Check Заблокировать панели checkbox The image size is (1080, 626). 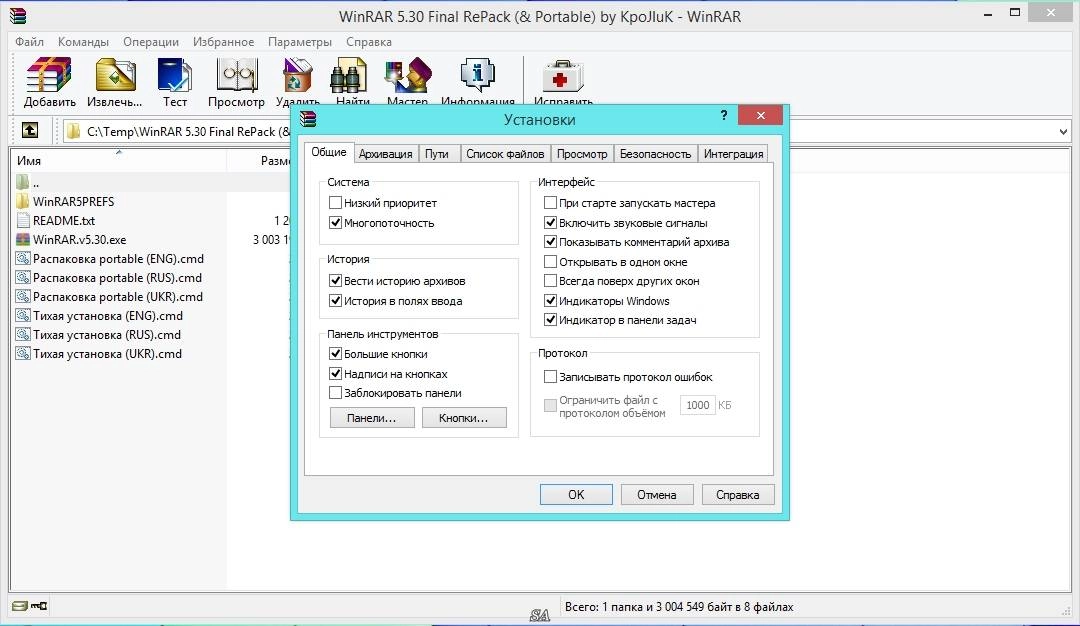[x=335, y=393]
